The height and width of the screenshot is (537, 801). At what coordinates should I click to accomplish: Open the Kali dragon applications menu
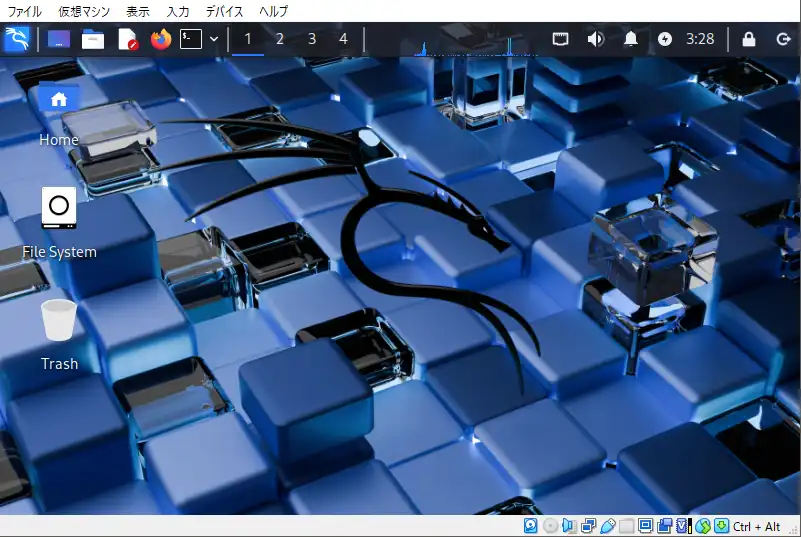(x=16, y=39)
